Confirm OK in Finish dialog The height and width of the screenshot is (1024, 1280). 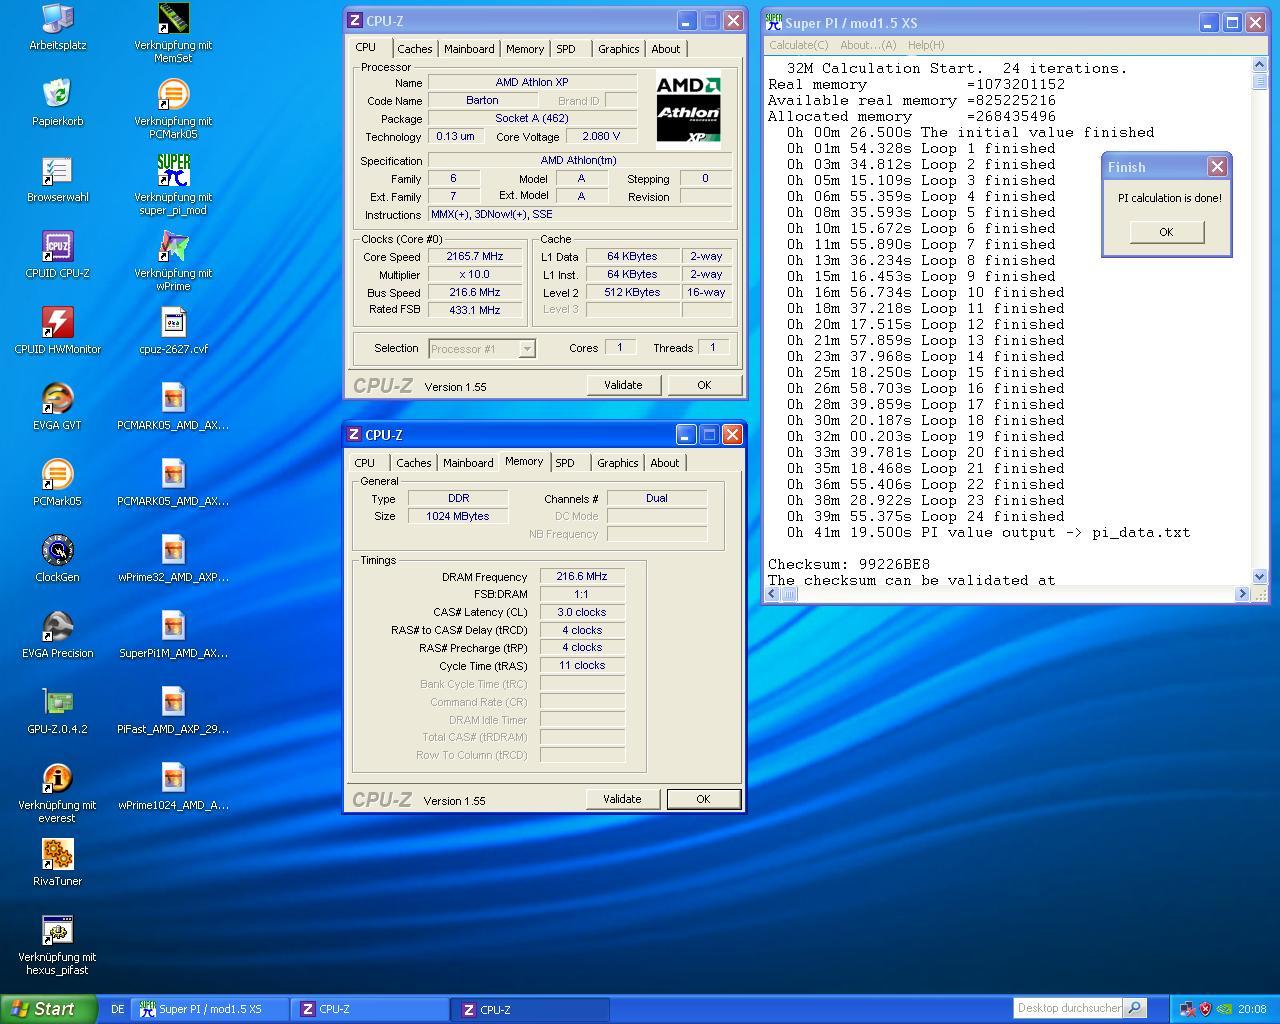(x=1166, y=232)
